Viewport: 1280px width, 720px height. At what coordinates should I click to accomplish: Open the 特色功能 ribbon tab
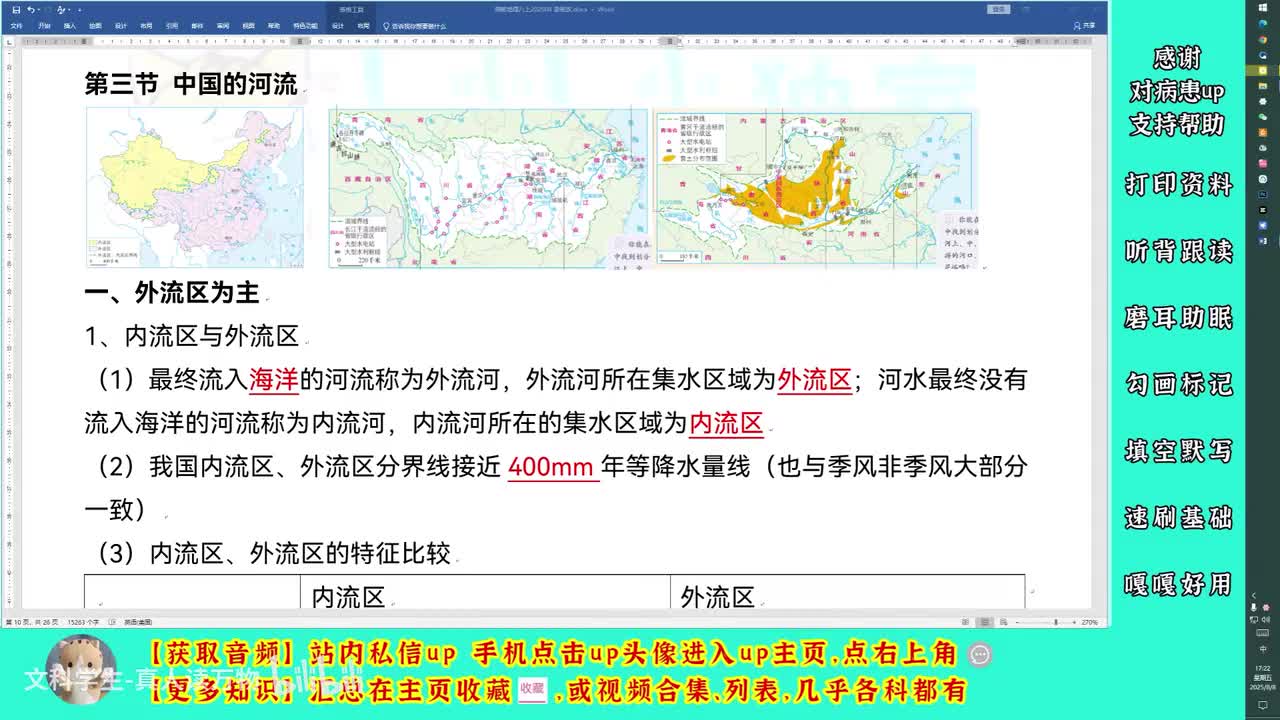pos(305,25)
